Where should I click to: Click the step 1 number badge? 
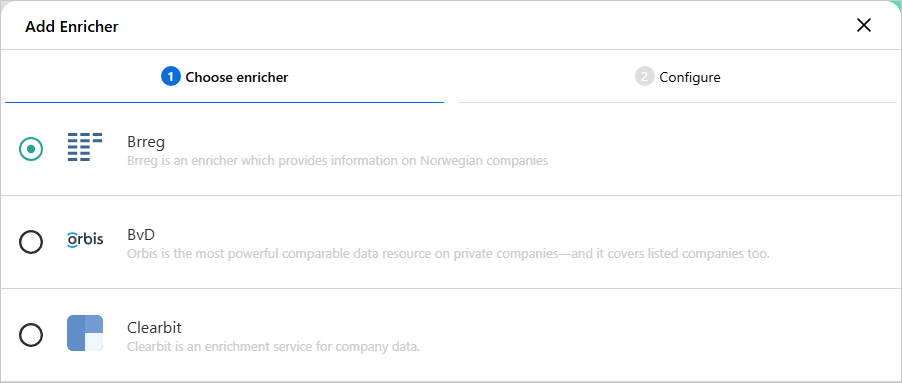[171, 76]
